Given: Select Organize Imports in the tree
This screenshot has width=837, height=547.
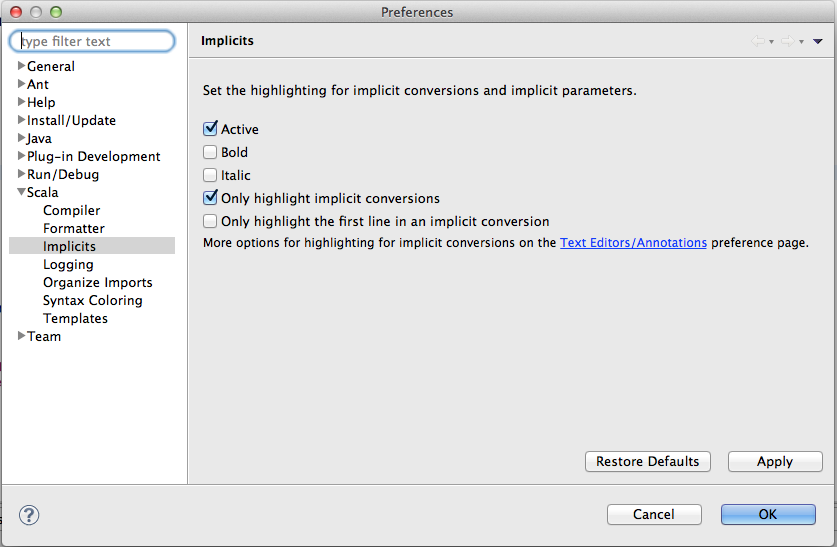Looking at the screenshot, I should click(x=98, y=282).
